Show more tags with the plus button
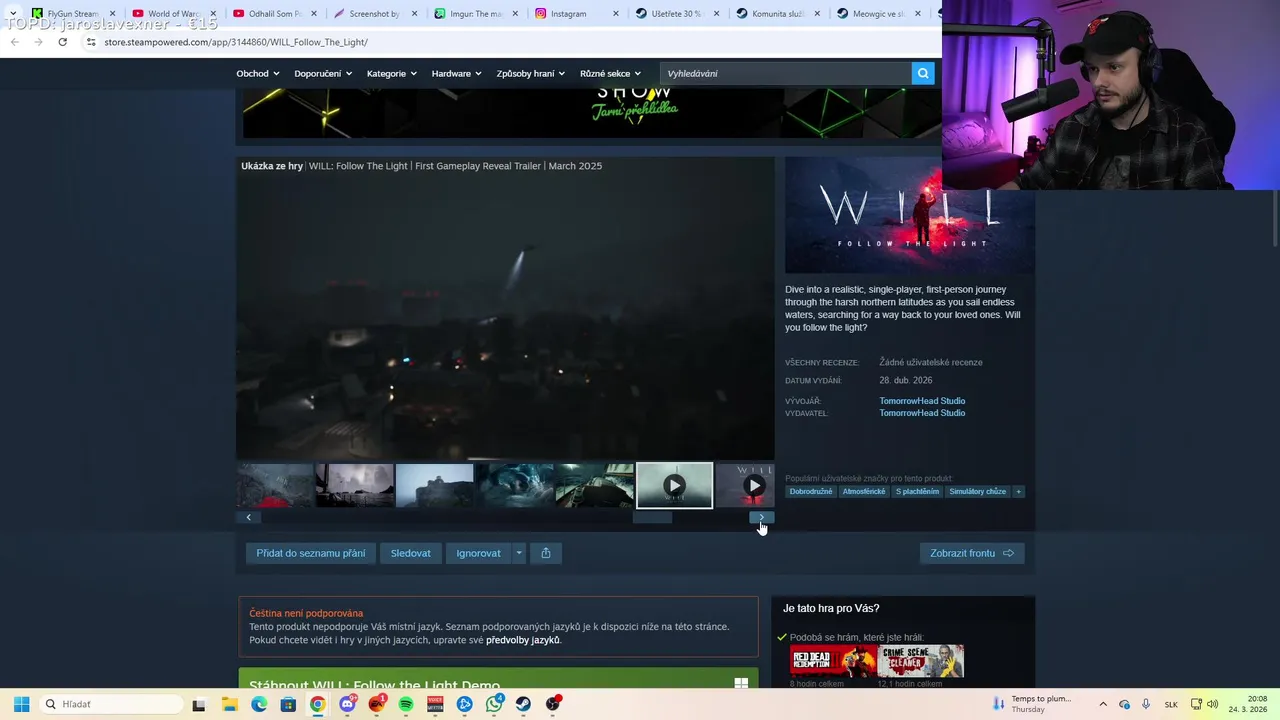This screenshot has height=720, width=1280. pos(1019,491)
